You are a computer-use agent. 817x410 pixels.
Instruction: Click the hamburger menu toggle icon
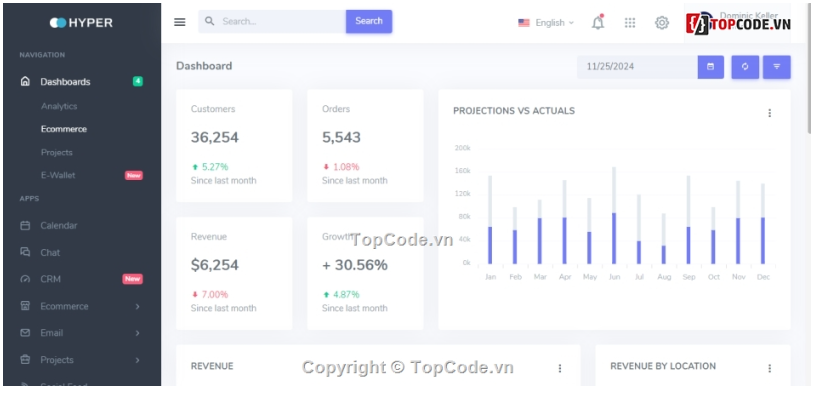(x=180, y=22)
